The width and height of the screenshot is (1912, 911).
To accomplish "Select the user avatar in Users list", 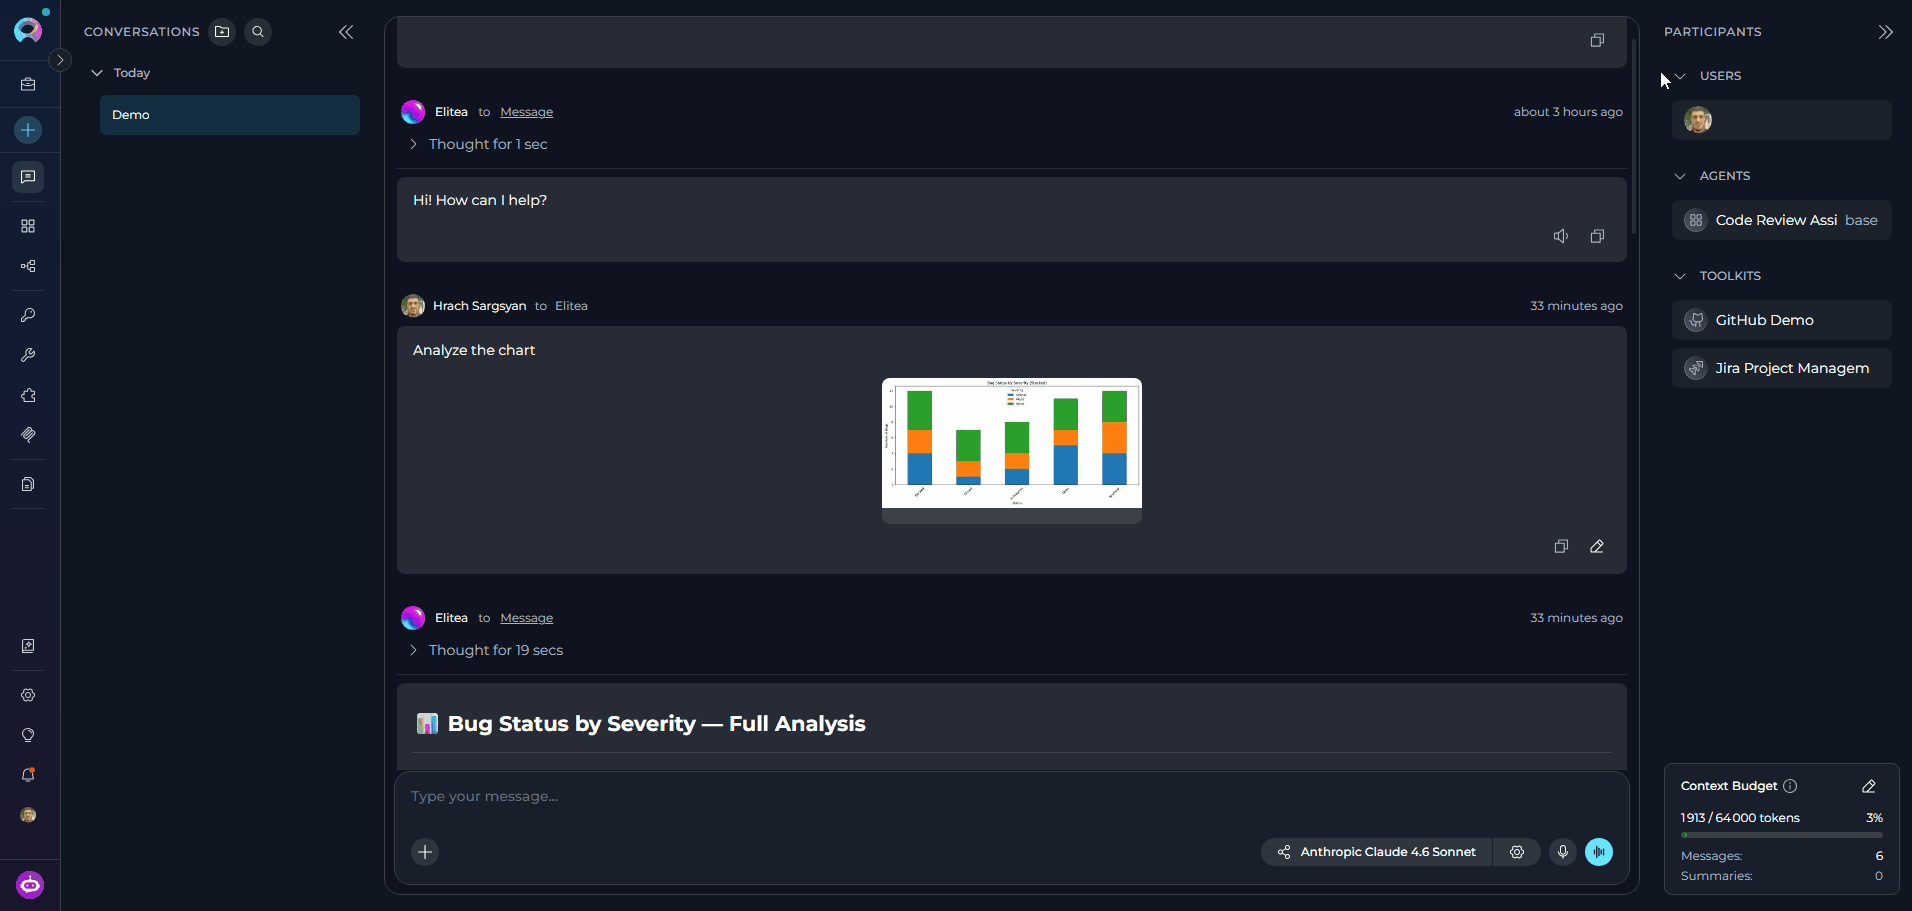I will 1698,120.
